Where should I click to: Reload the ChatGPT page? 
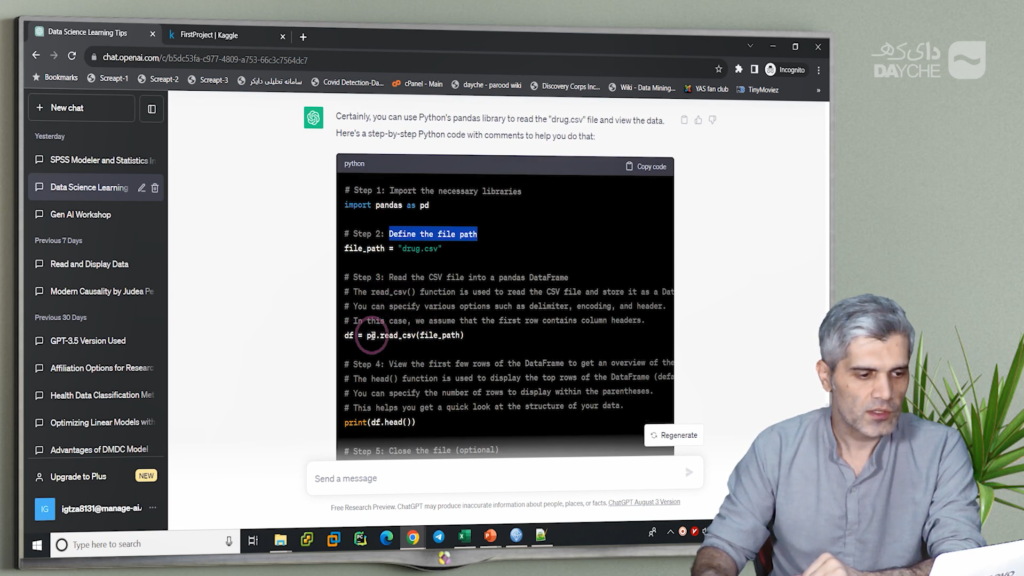72,56
